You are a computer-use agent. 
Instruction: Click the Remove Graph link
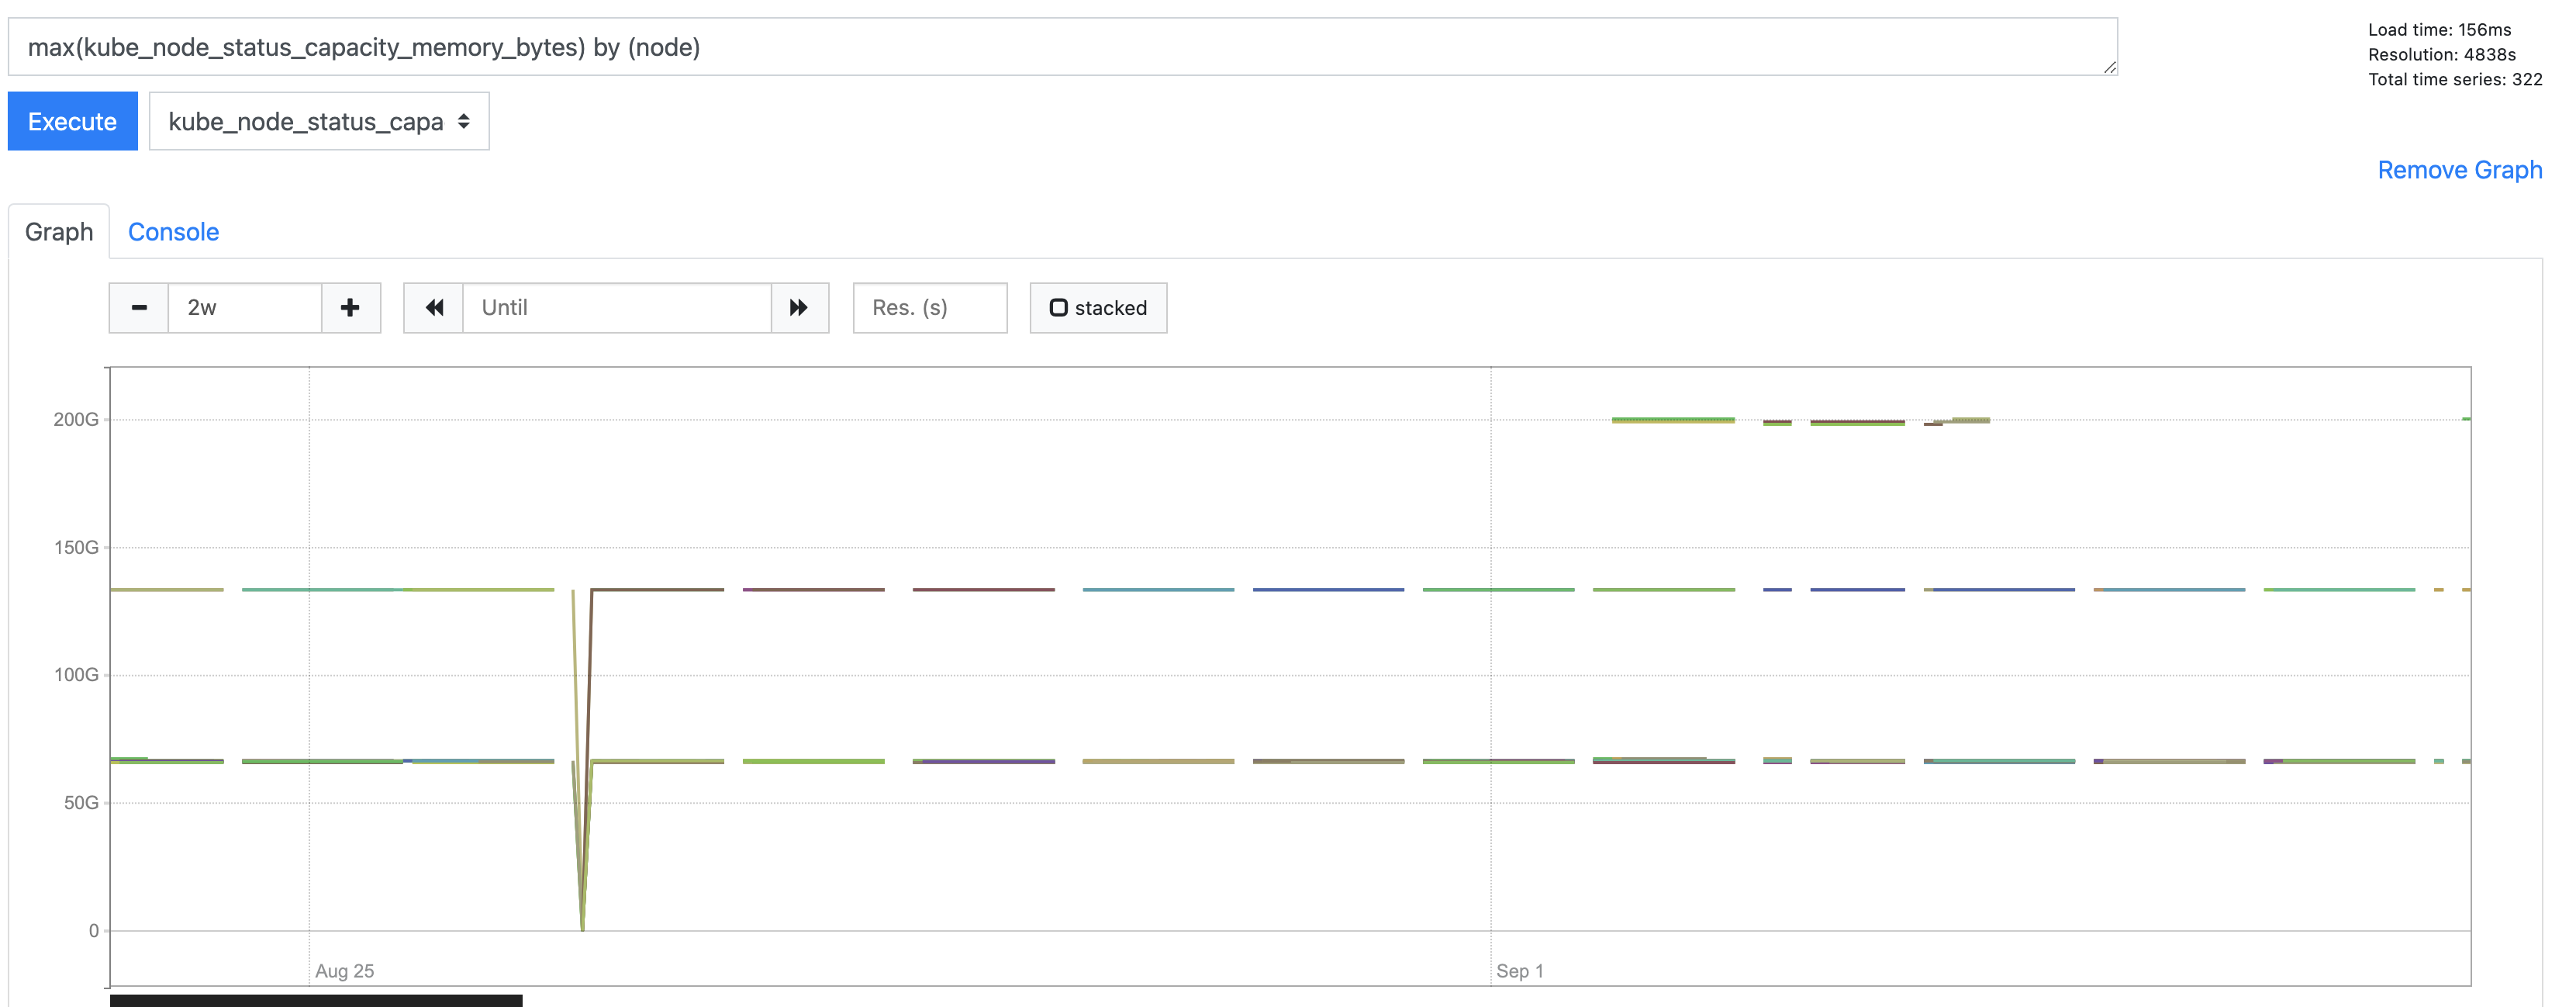[x=2460, y=170]
